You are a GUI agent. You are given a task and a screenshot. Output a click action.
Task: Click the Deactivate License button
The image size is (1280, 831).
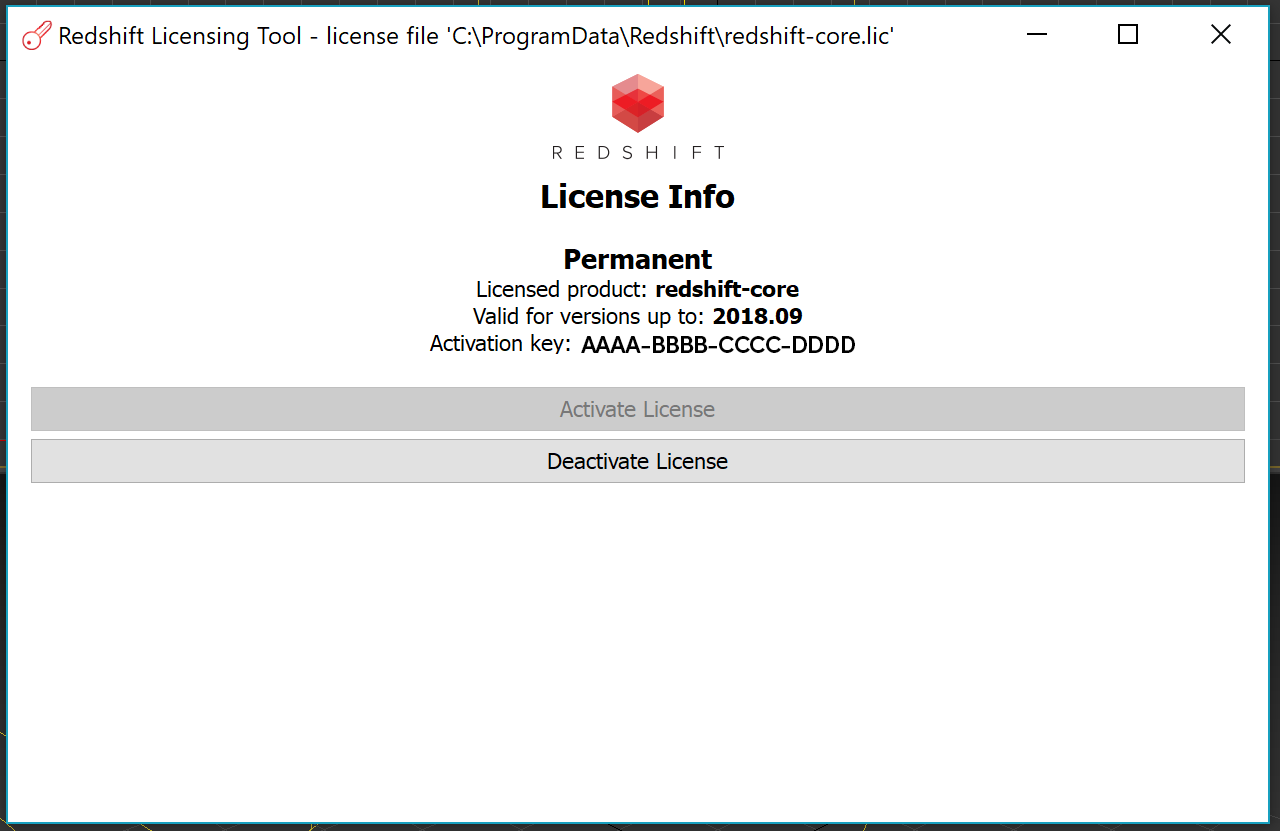point(638,461)
